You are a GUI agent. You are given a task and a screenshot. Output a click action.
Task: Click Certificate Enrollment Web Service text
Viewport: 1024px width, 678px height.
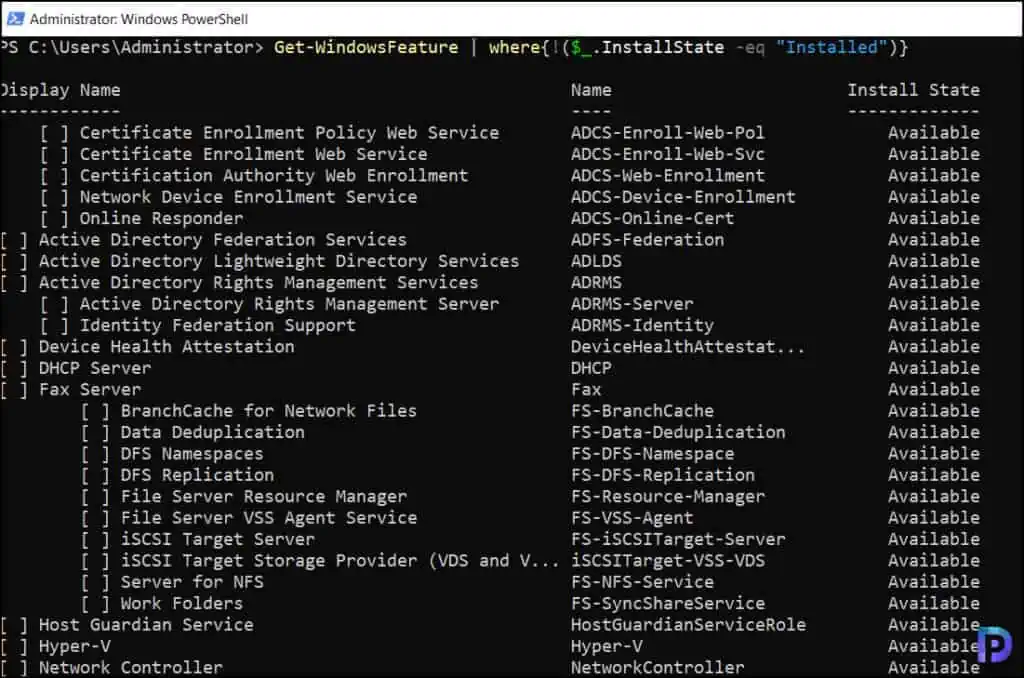(x=253, y=154)
